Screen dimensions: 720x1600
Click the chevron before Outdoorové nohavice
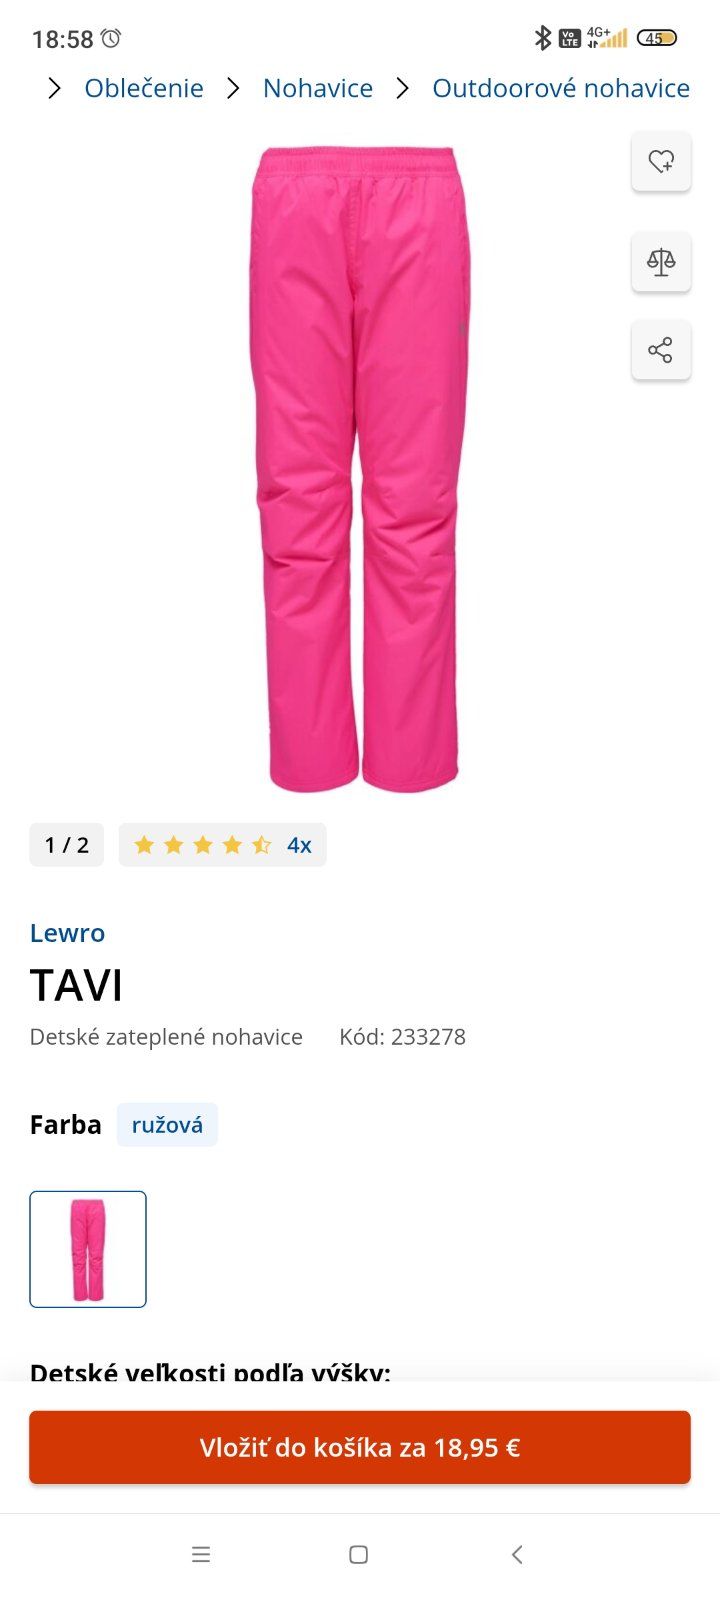(x=402, y=88)
